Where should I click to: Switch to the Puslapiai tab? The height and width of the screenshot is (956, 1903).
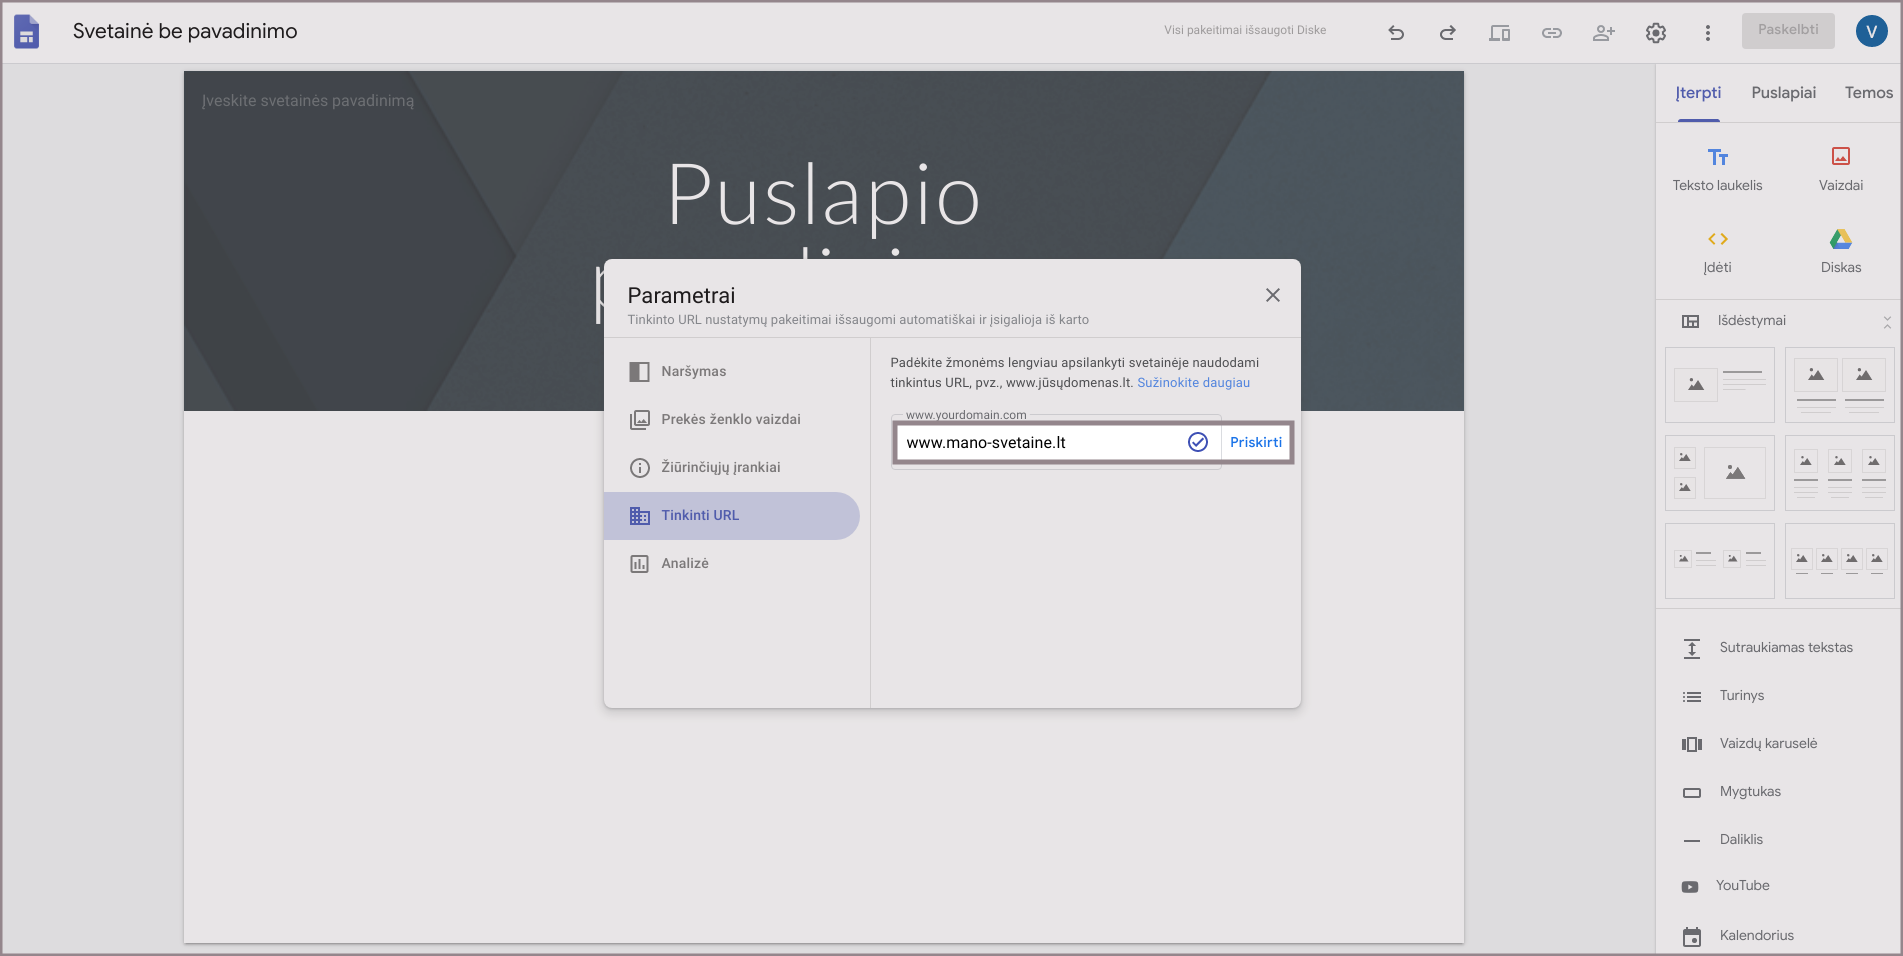point(1783,93)
